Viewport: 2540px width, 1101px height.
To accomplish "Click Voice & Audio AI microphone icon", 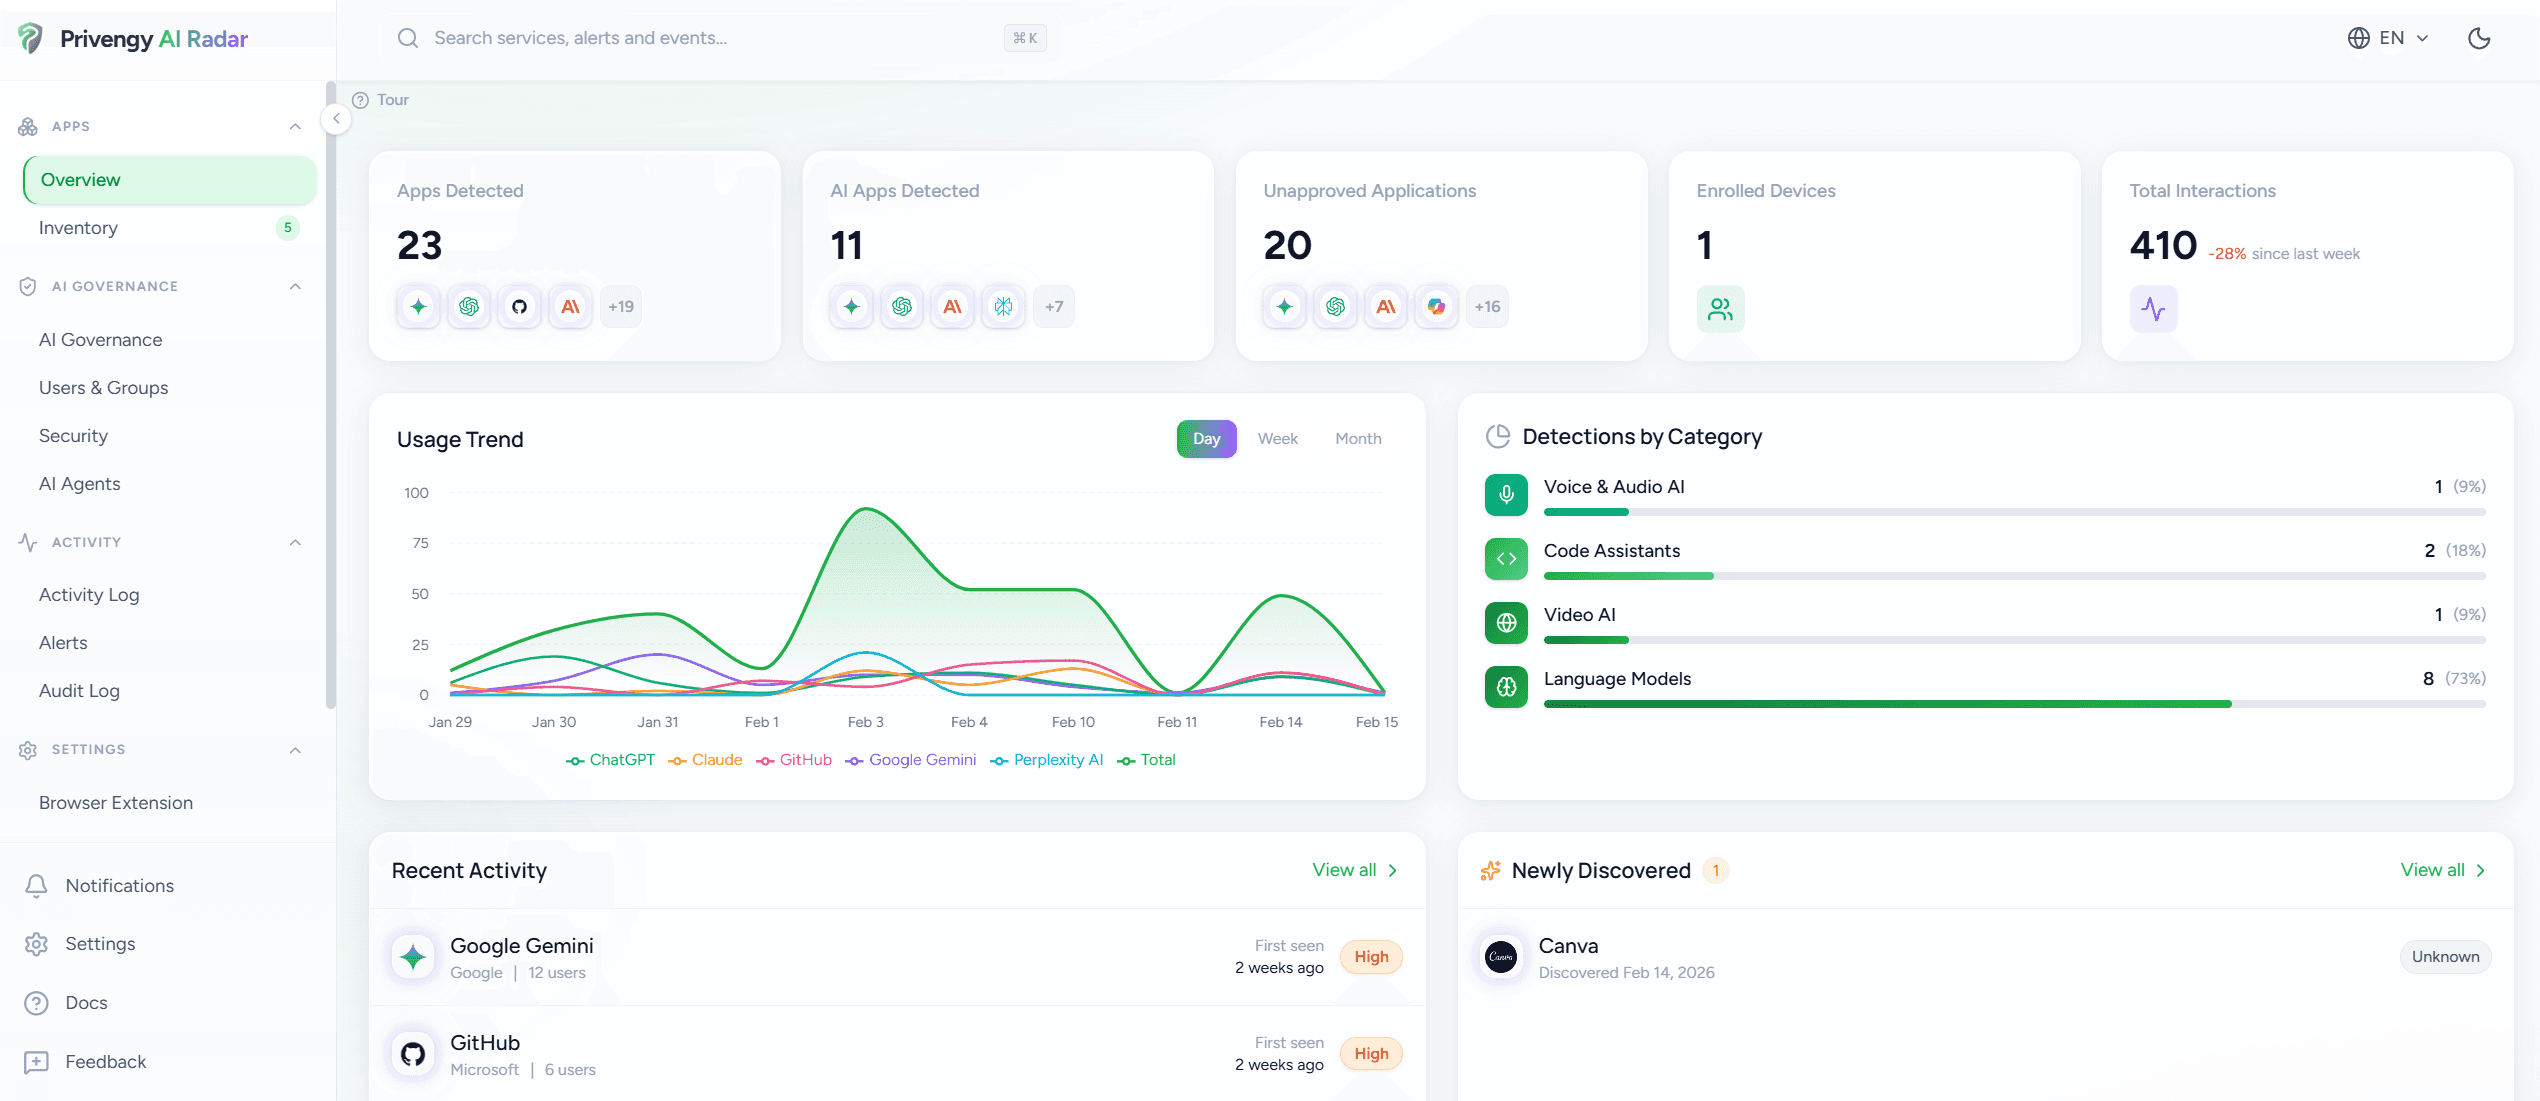I will pos(1506,495).
